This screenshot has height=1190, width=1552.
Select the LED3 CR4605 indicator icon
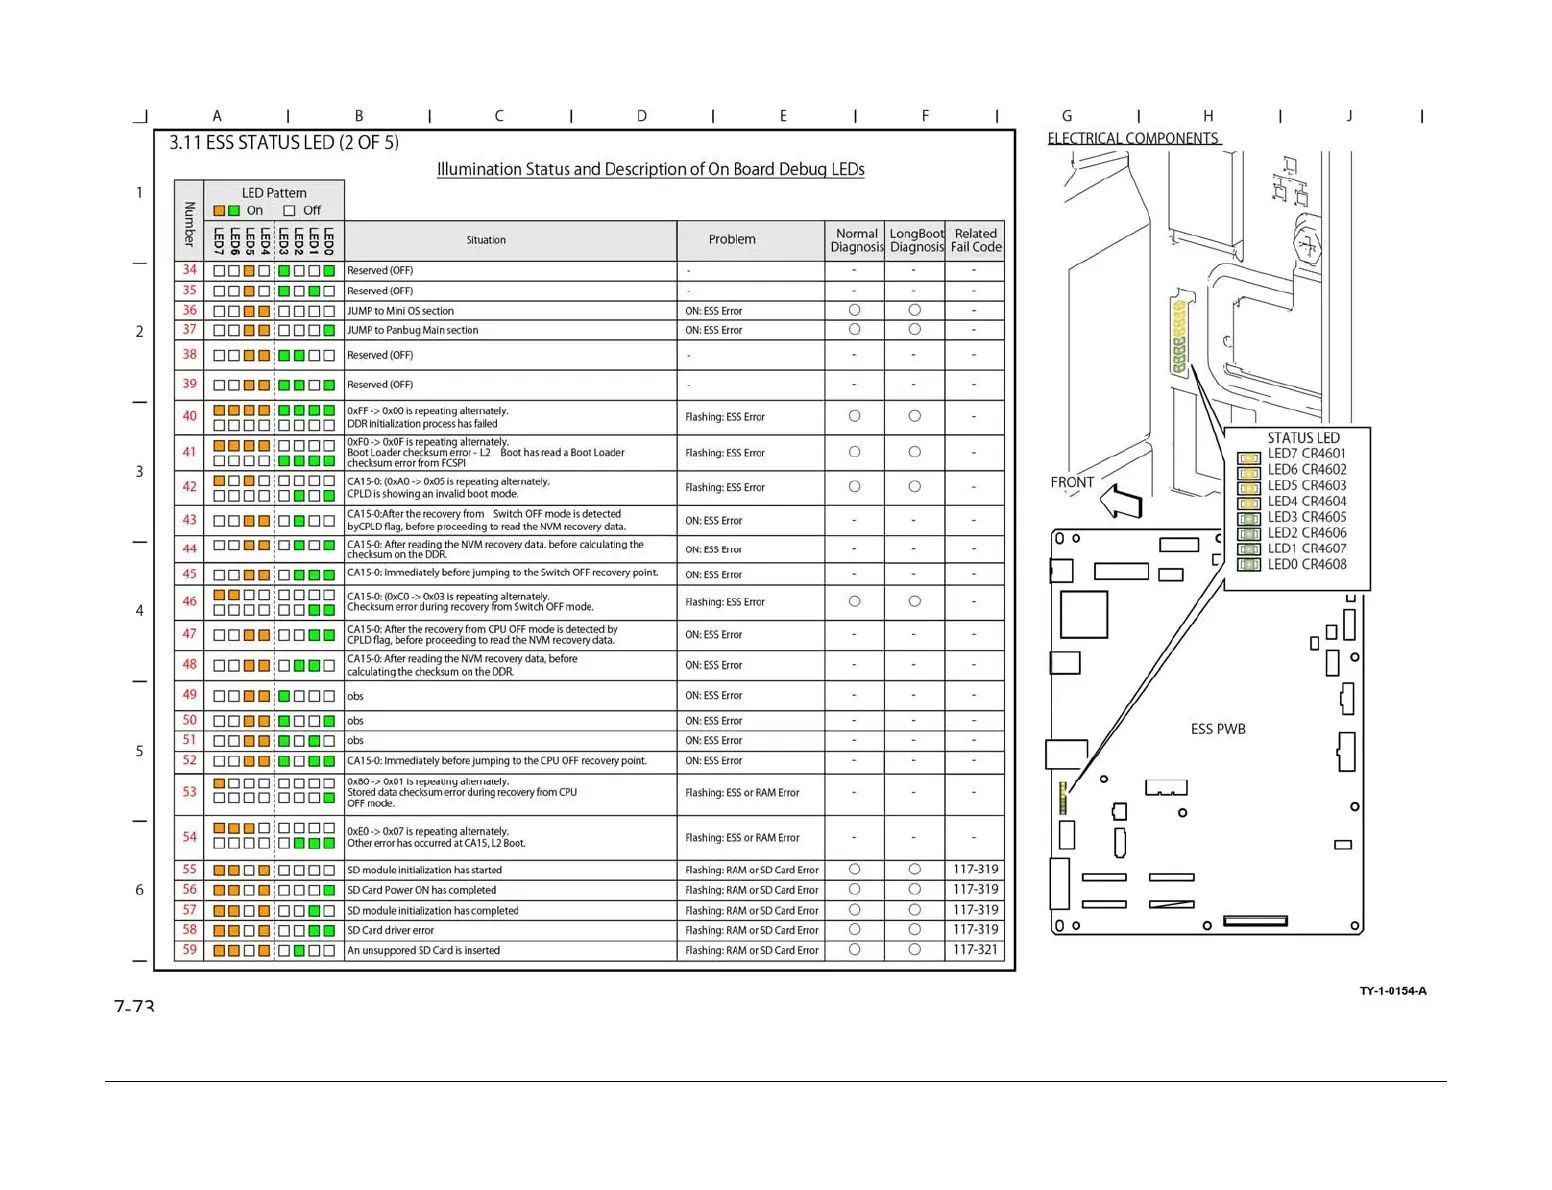coord(1248,518)
